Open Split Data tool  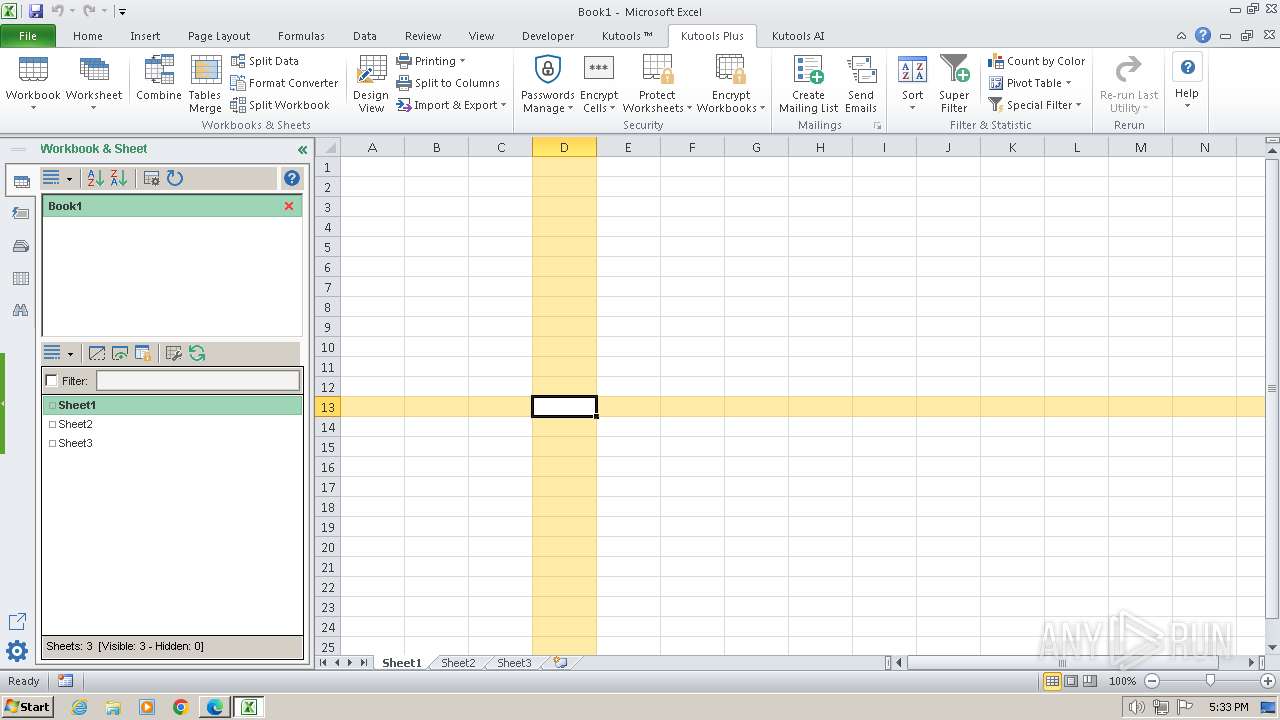265,61
